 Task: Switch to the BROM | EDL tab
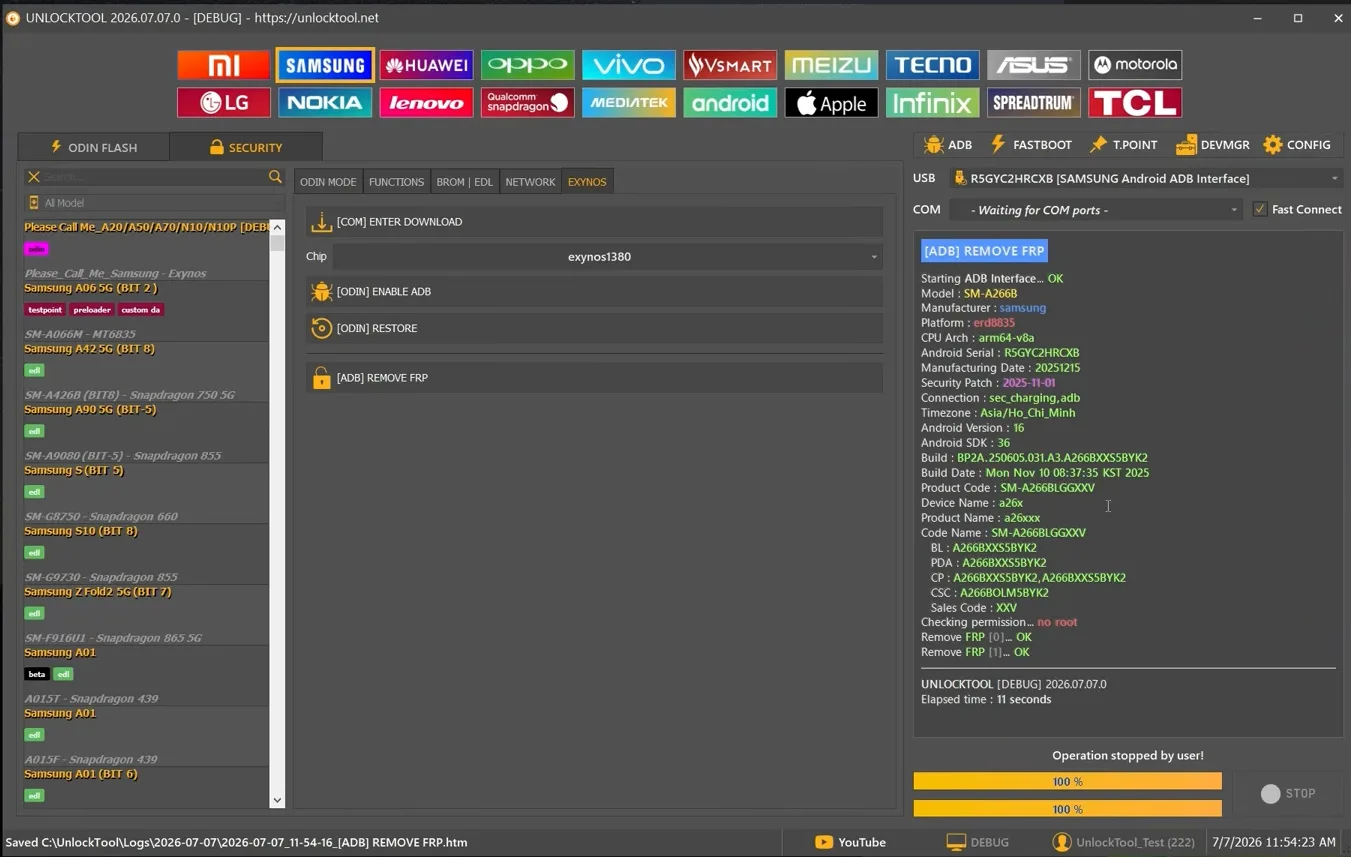tap(464, 182)
